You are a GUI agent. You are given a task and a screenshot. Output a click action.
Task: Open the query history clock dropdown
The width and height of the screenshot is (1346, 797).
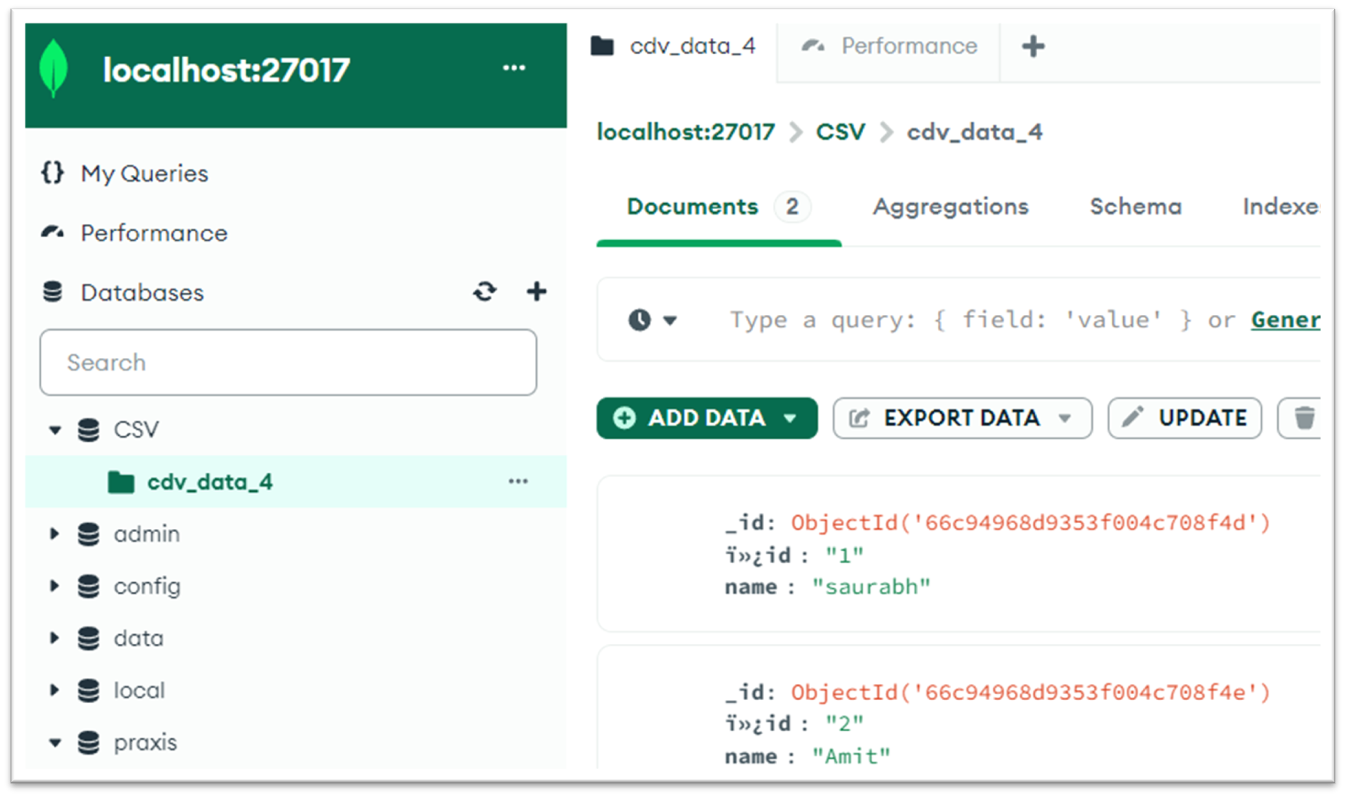click(x=653, y=320)
